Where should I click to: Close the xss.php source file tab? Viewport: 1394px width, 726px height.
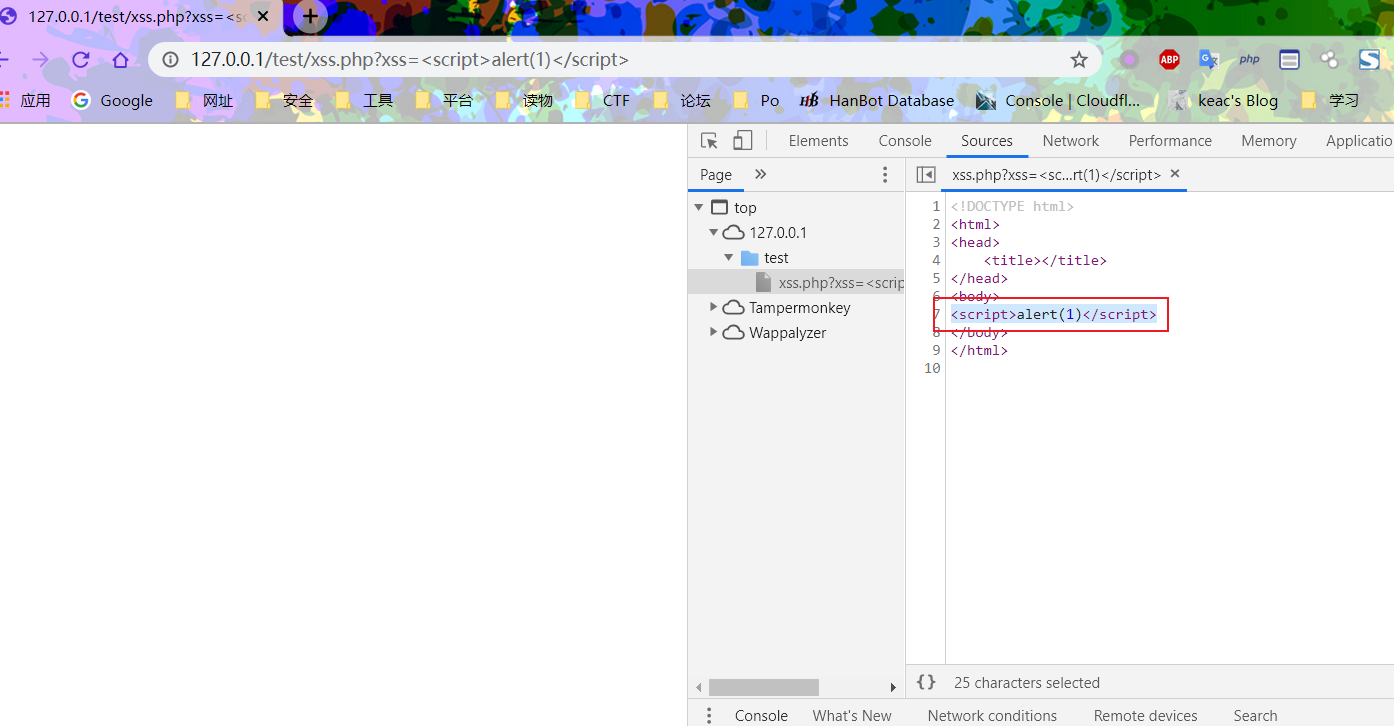[1175, 174]
